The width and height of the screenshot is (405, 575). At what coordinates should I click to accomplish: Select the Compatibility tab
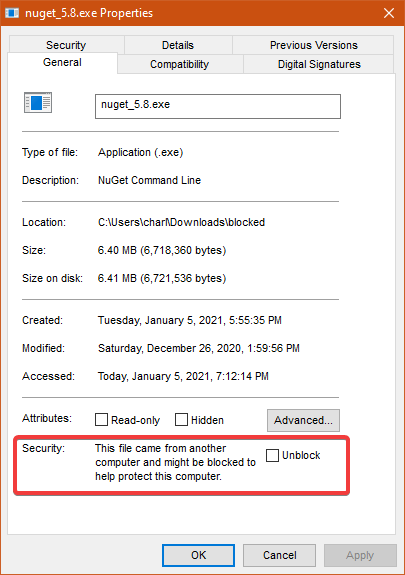[x=179, y=64]
